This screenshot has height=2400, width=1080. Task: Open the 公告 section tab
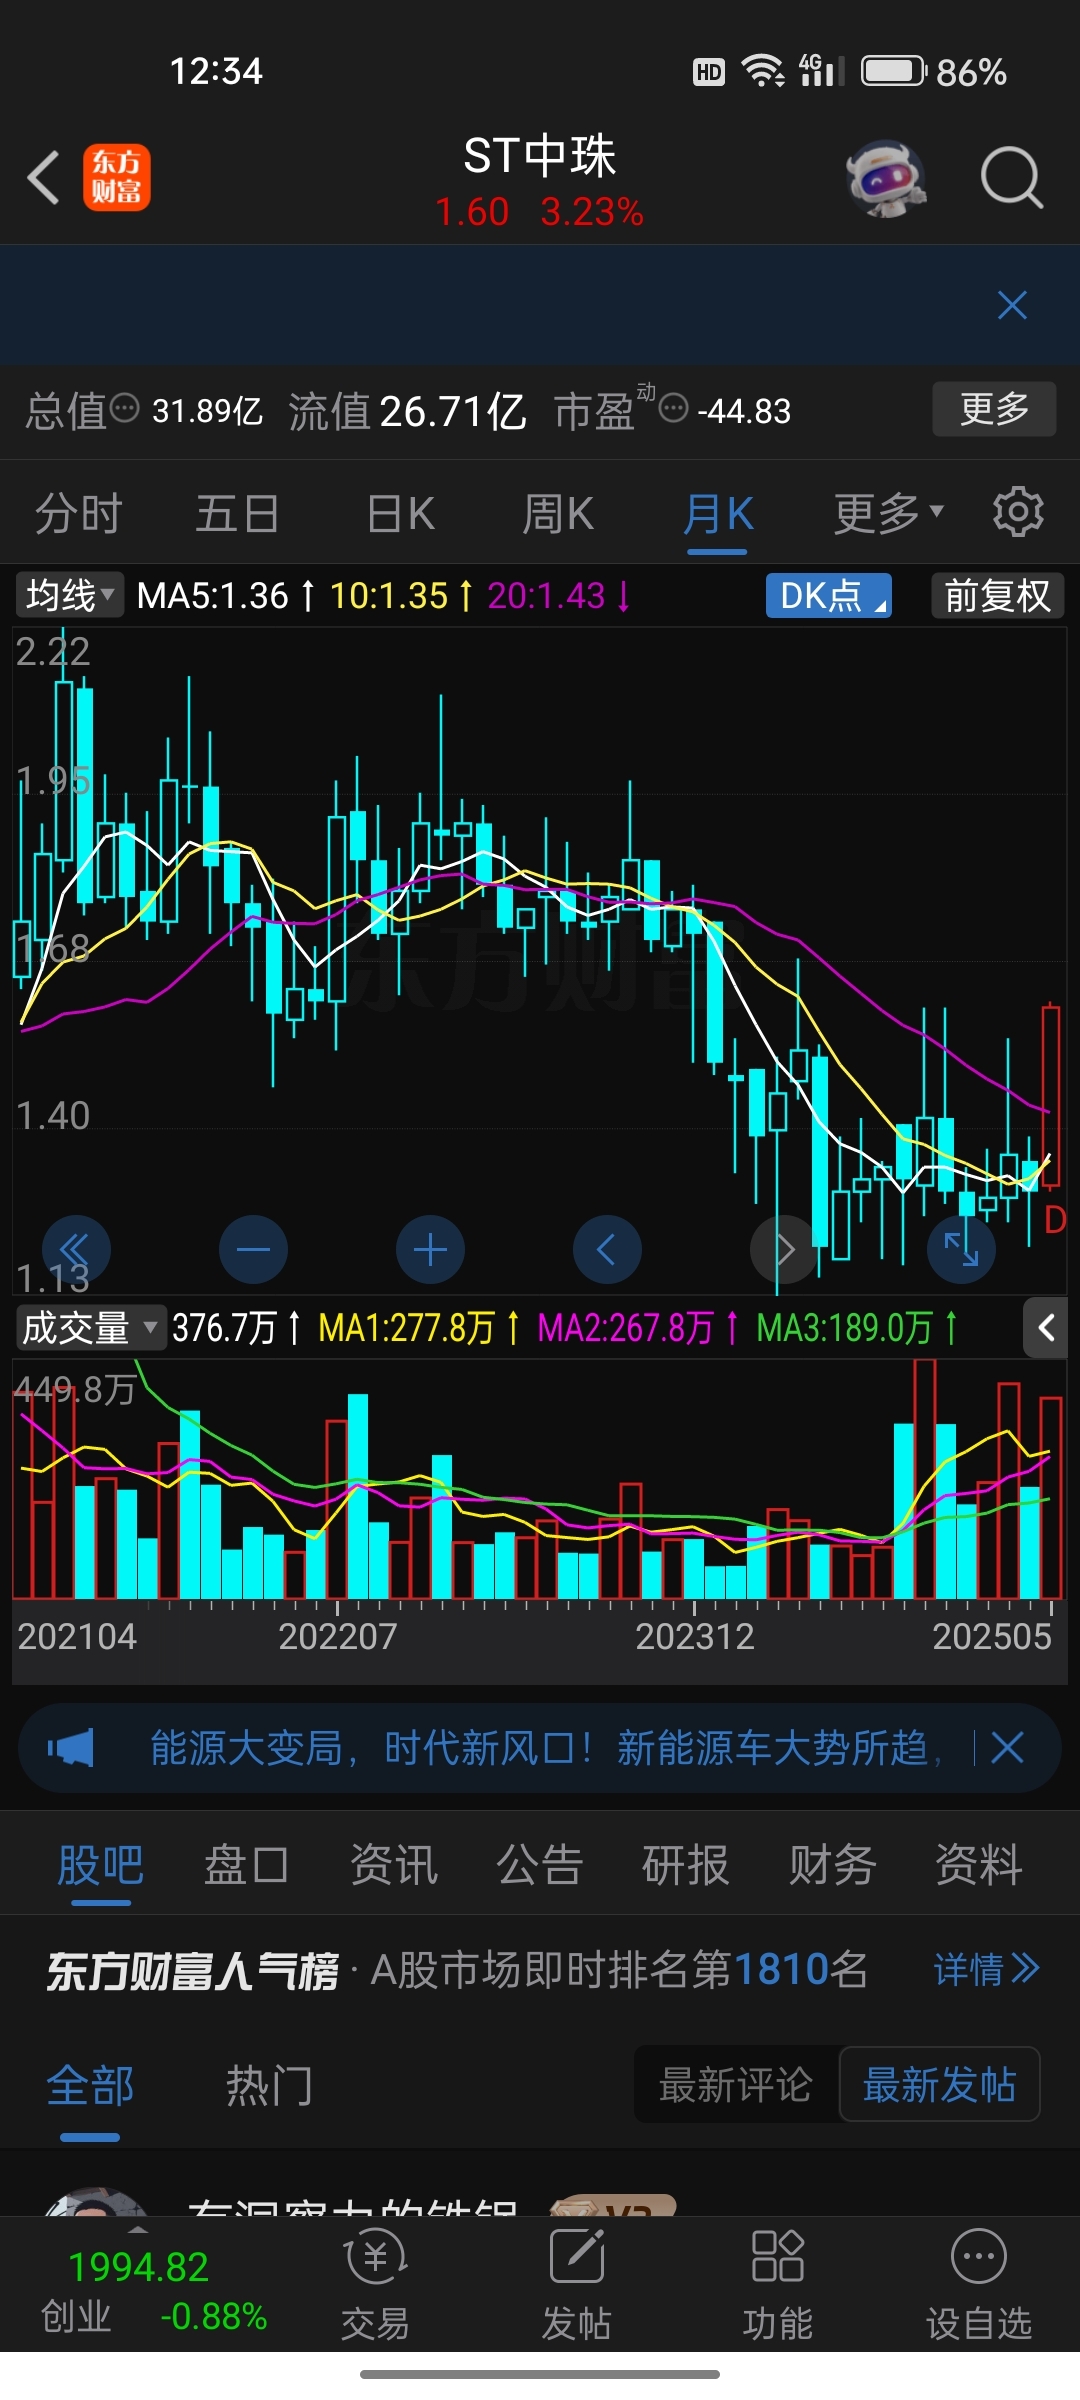pyautogui.click(x=539, y=1865)
